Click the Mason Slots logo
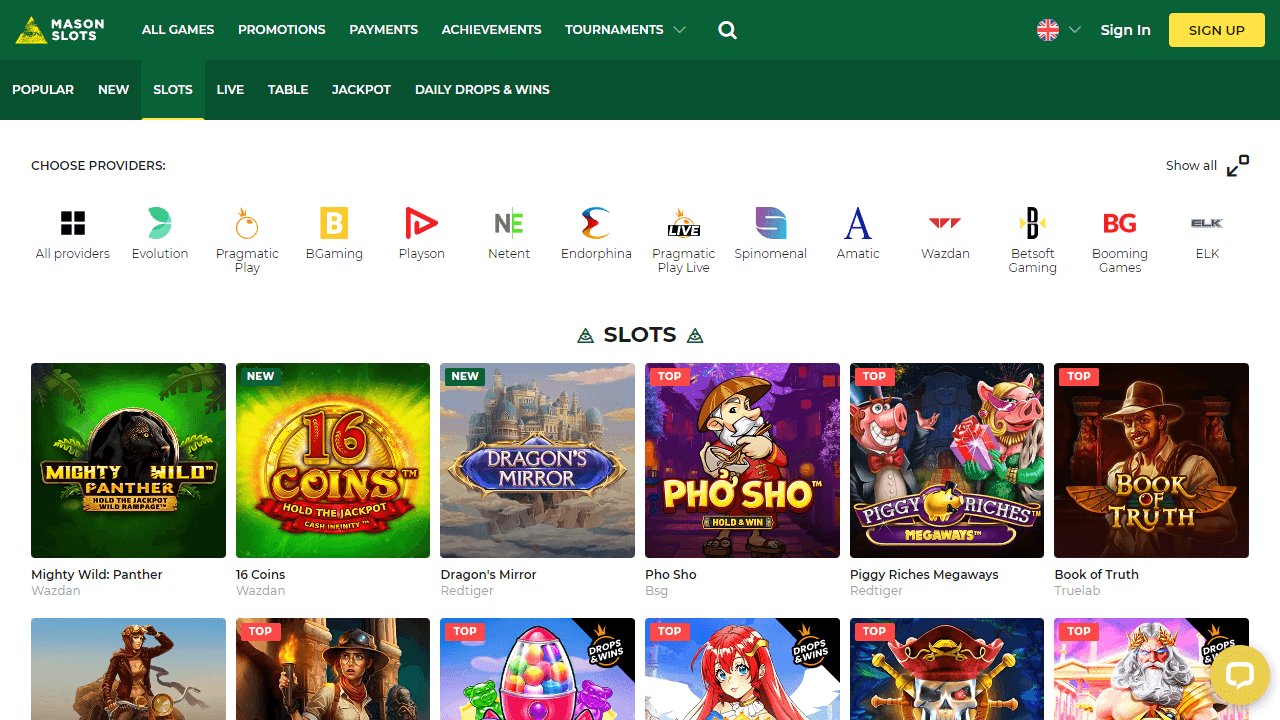1280x720 pixels. pyautogui.click(x=60, y=30)
